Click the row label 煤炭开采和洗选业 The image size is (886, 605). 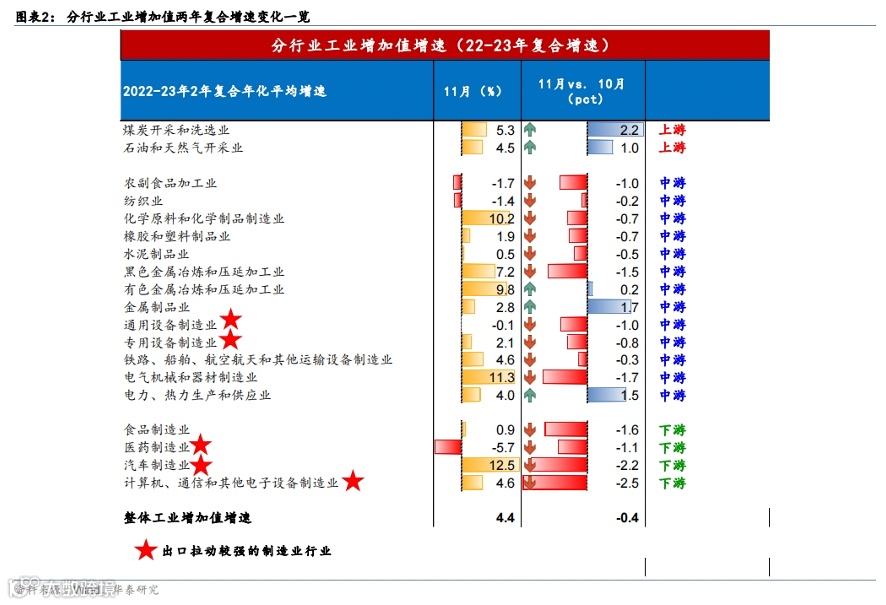click(176, 130)
